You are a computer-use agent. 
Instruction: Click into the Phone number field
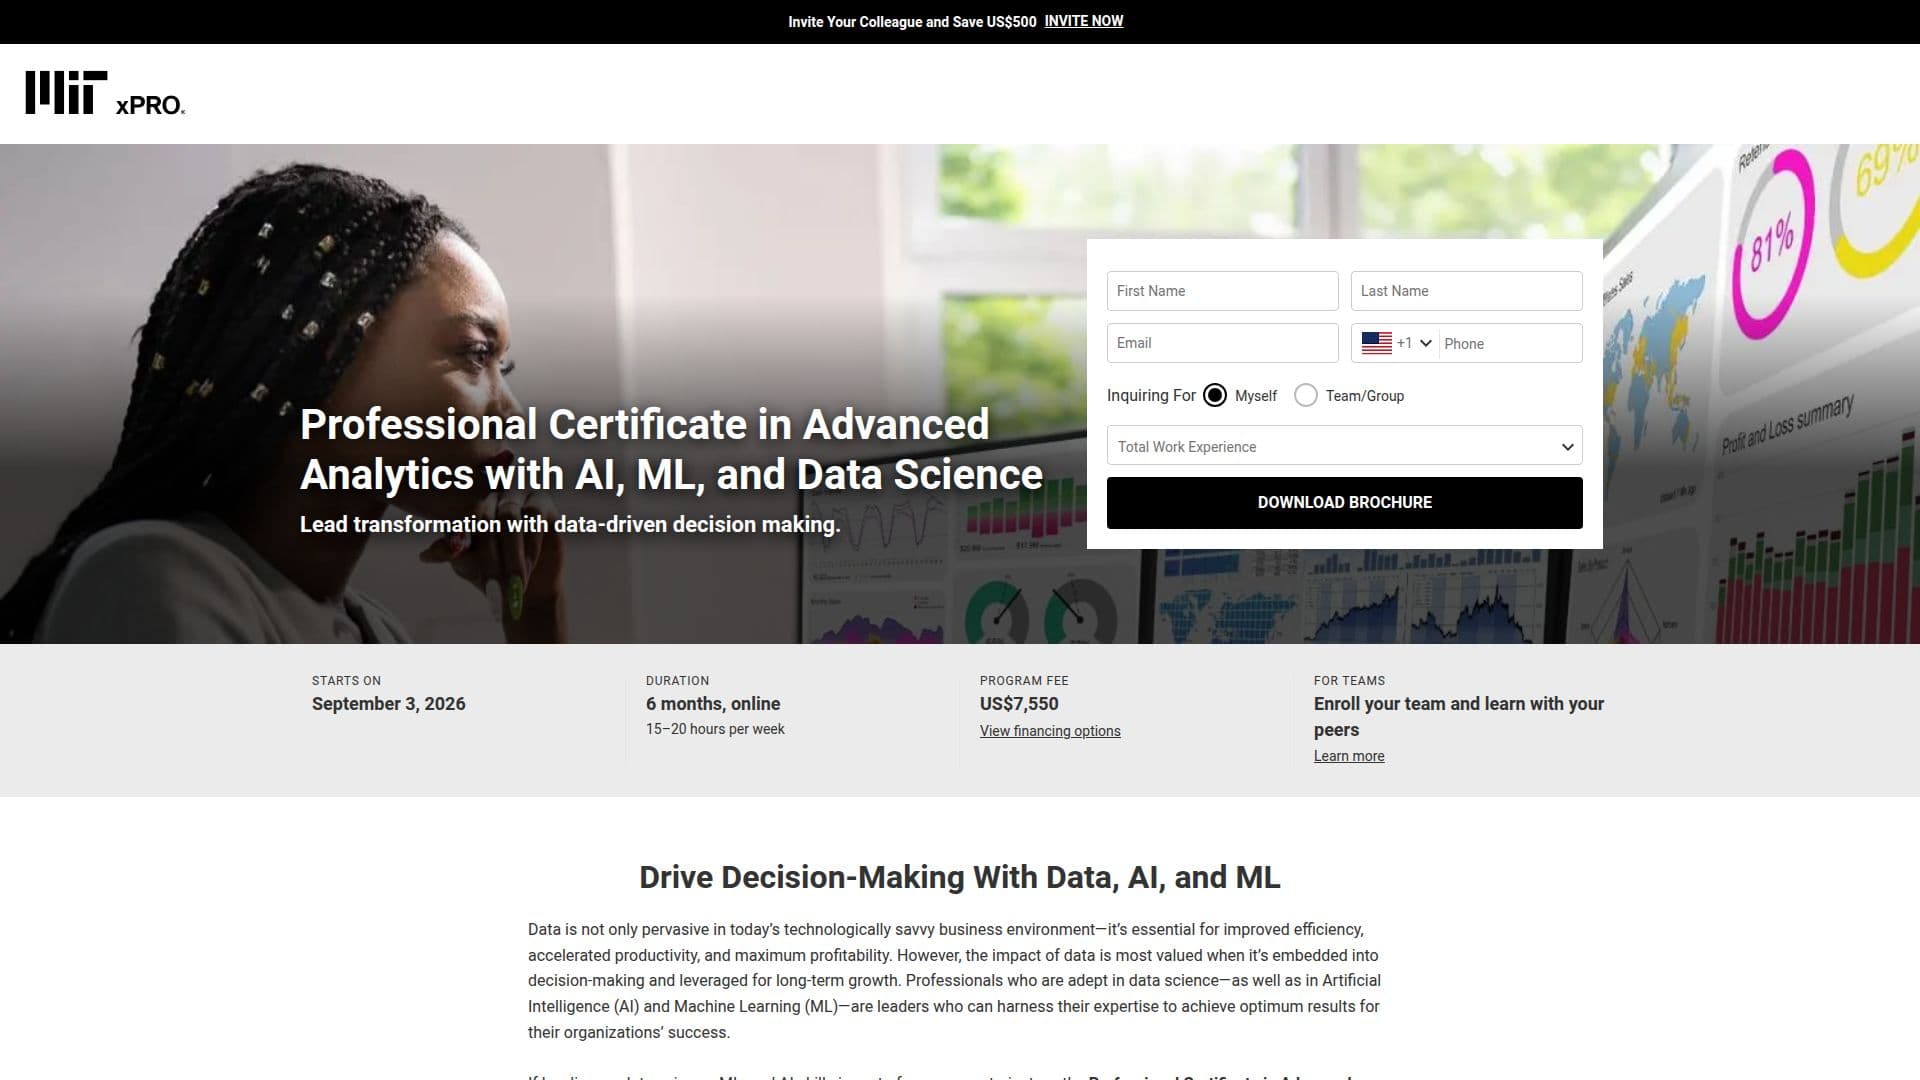click(x=1509, y=343)
